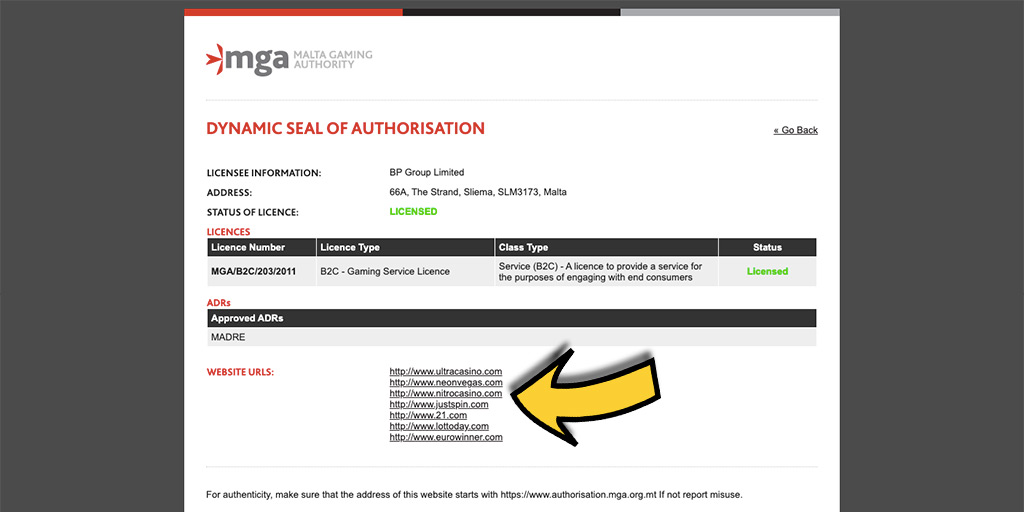Viewport: 1024px width, 512px height.
Task: Select the B2C - Gaming Service Licence cell
Action: click(405, 271)
